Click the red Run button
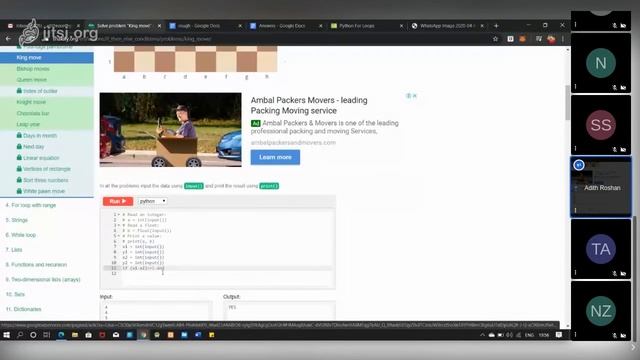 pos(118,201)
